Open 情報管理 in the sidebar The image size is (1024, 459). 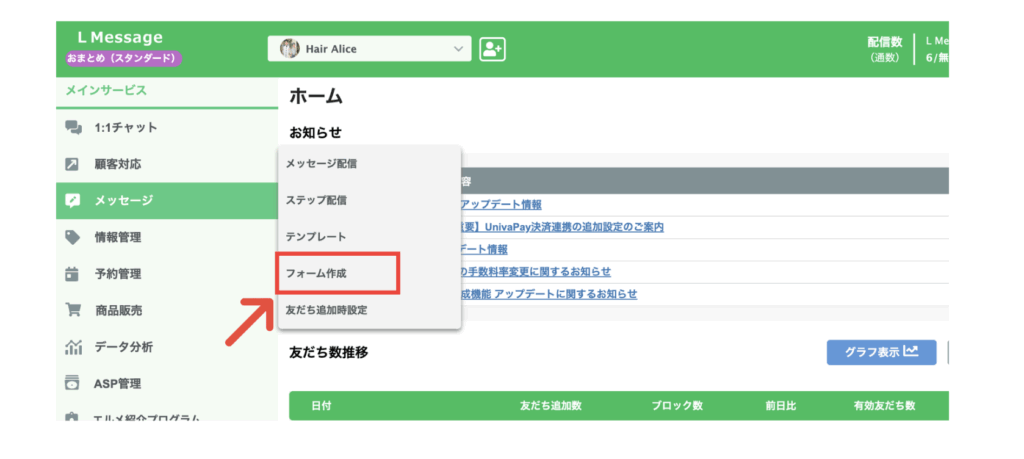coord(167,238)
